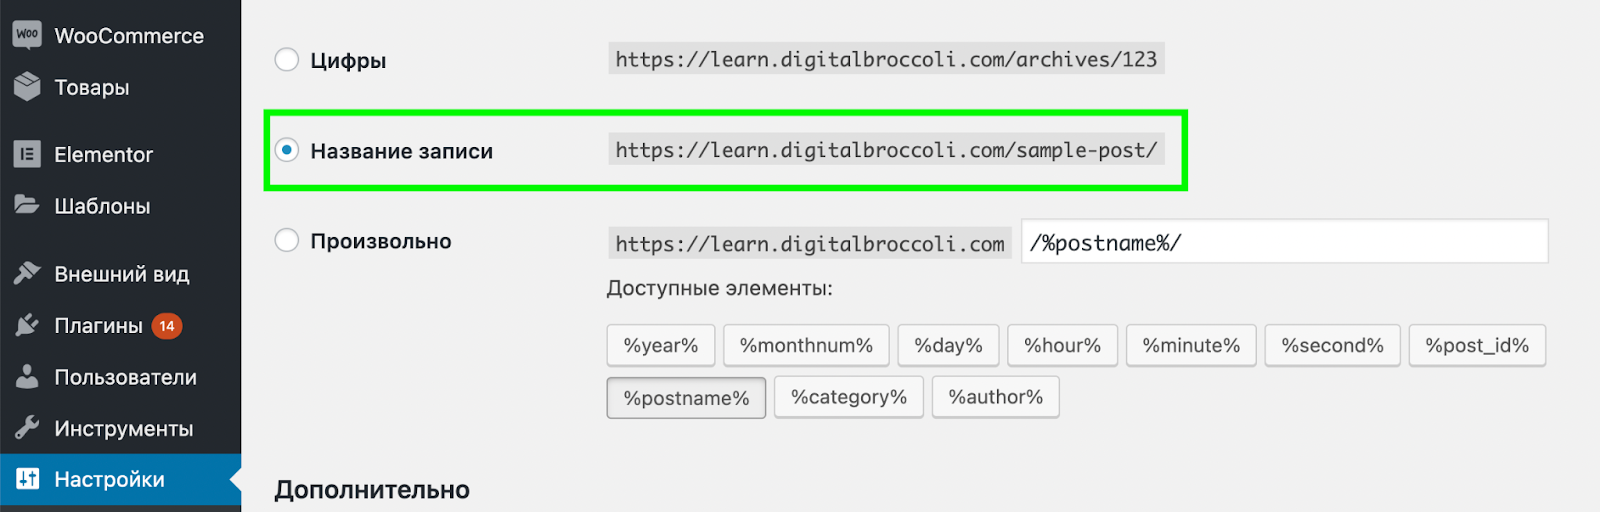Click the WooCommerce logo icon
This screenshot has width=1600, height=512.
(x=27, y=34)
